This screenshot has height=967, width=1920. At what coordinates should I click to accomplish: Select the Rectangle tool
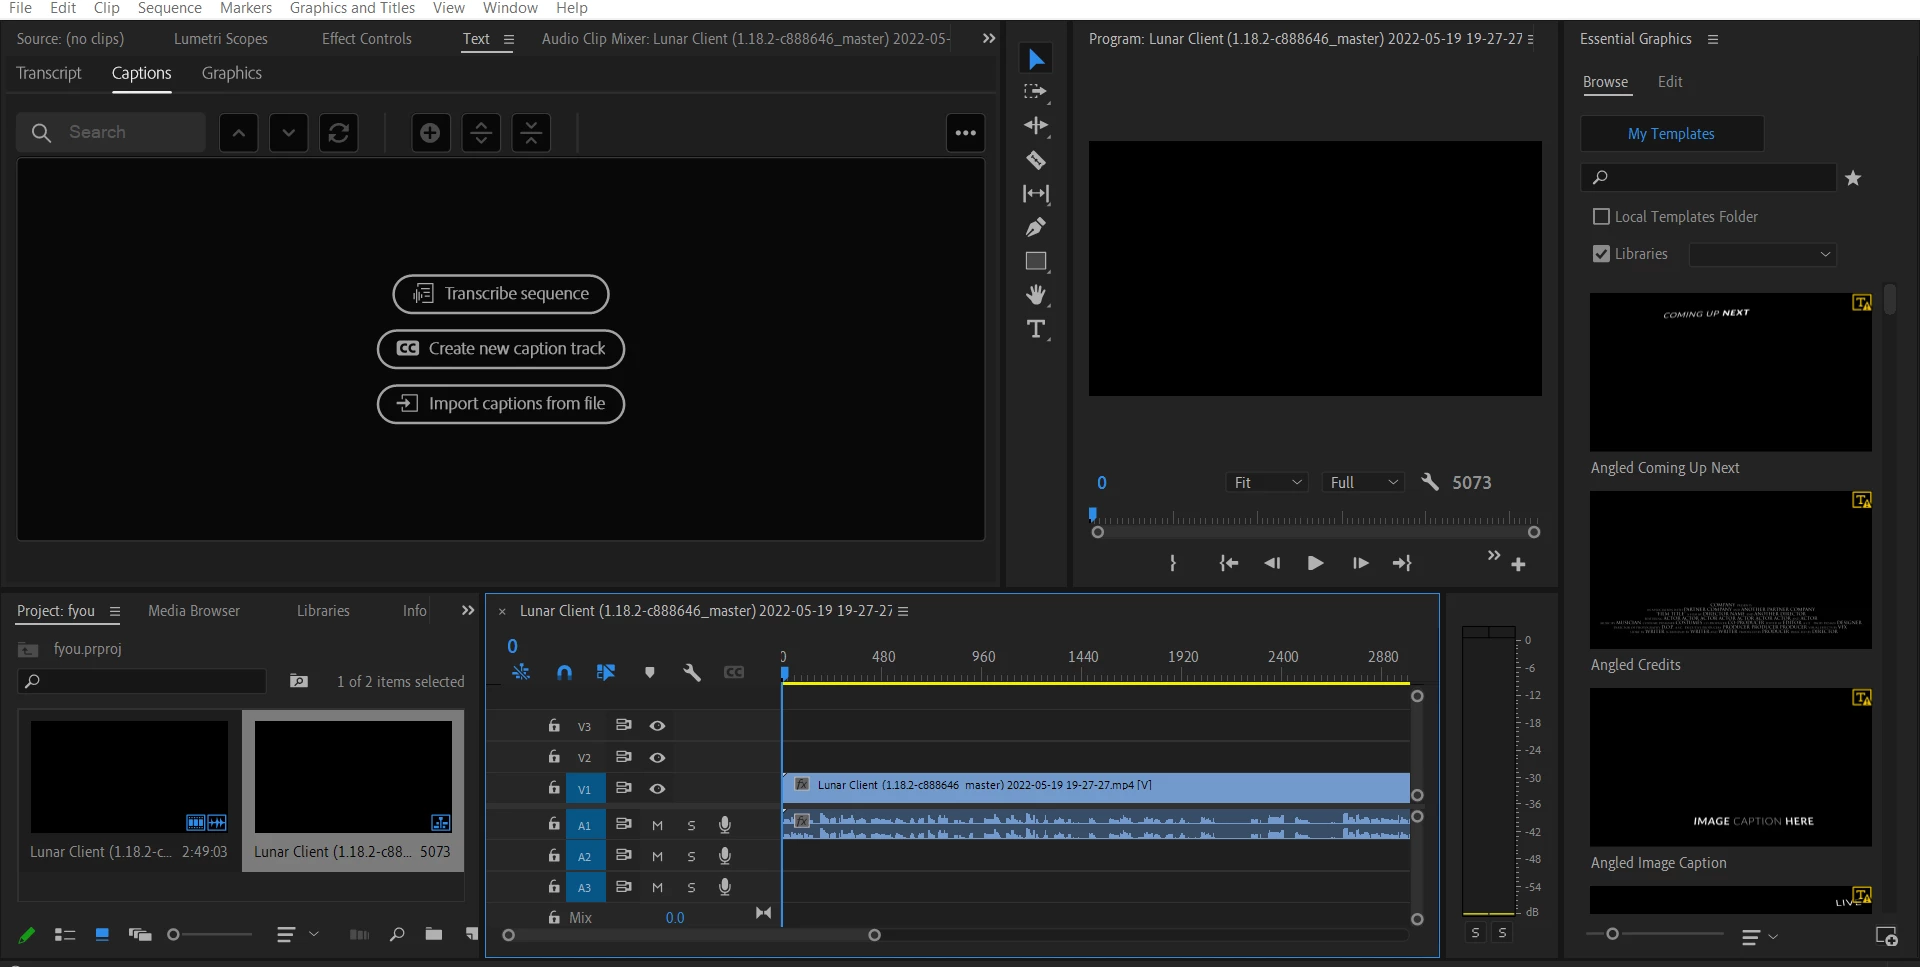1036,262
